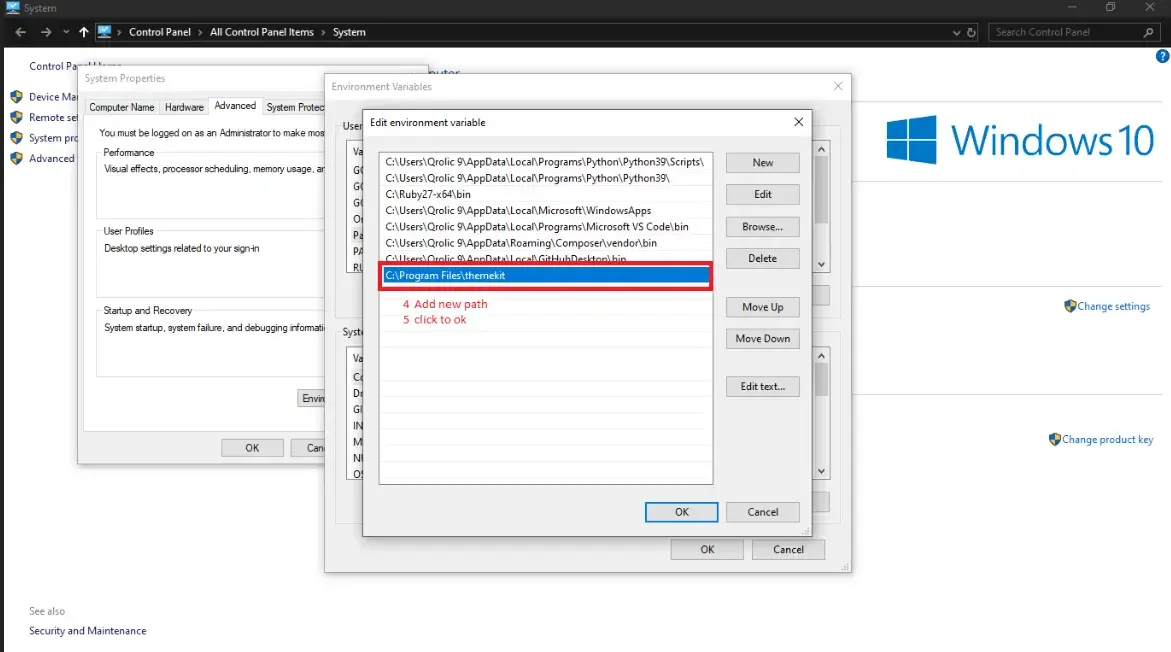Click the Forward navigation arrow

(46, 32)
